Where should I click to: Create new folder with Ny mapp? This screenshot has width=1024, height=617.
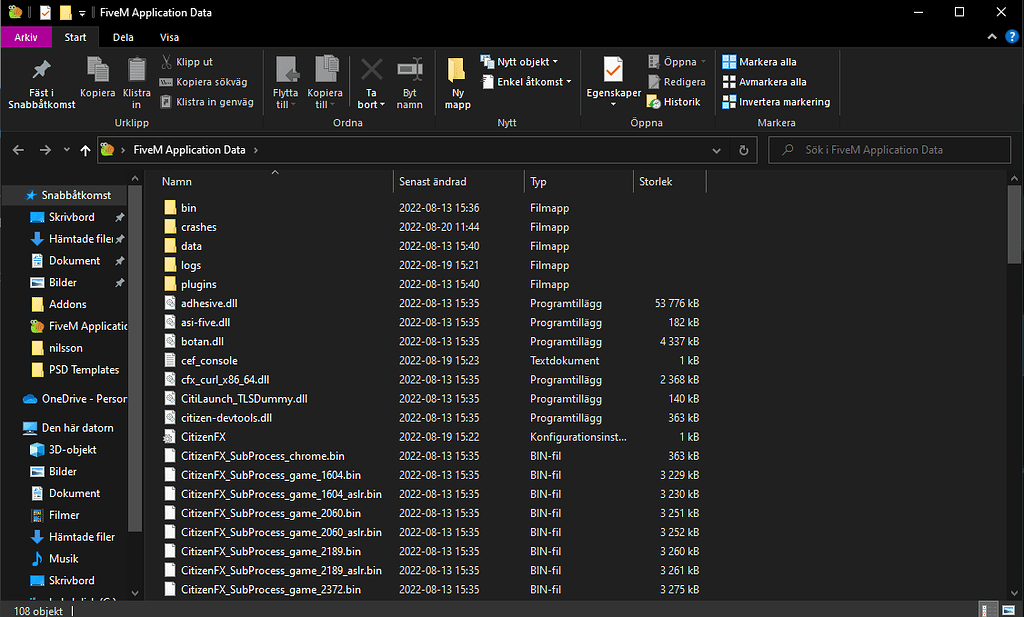tap(457, 71)
